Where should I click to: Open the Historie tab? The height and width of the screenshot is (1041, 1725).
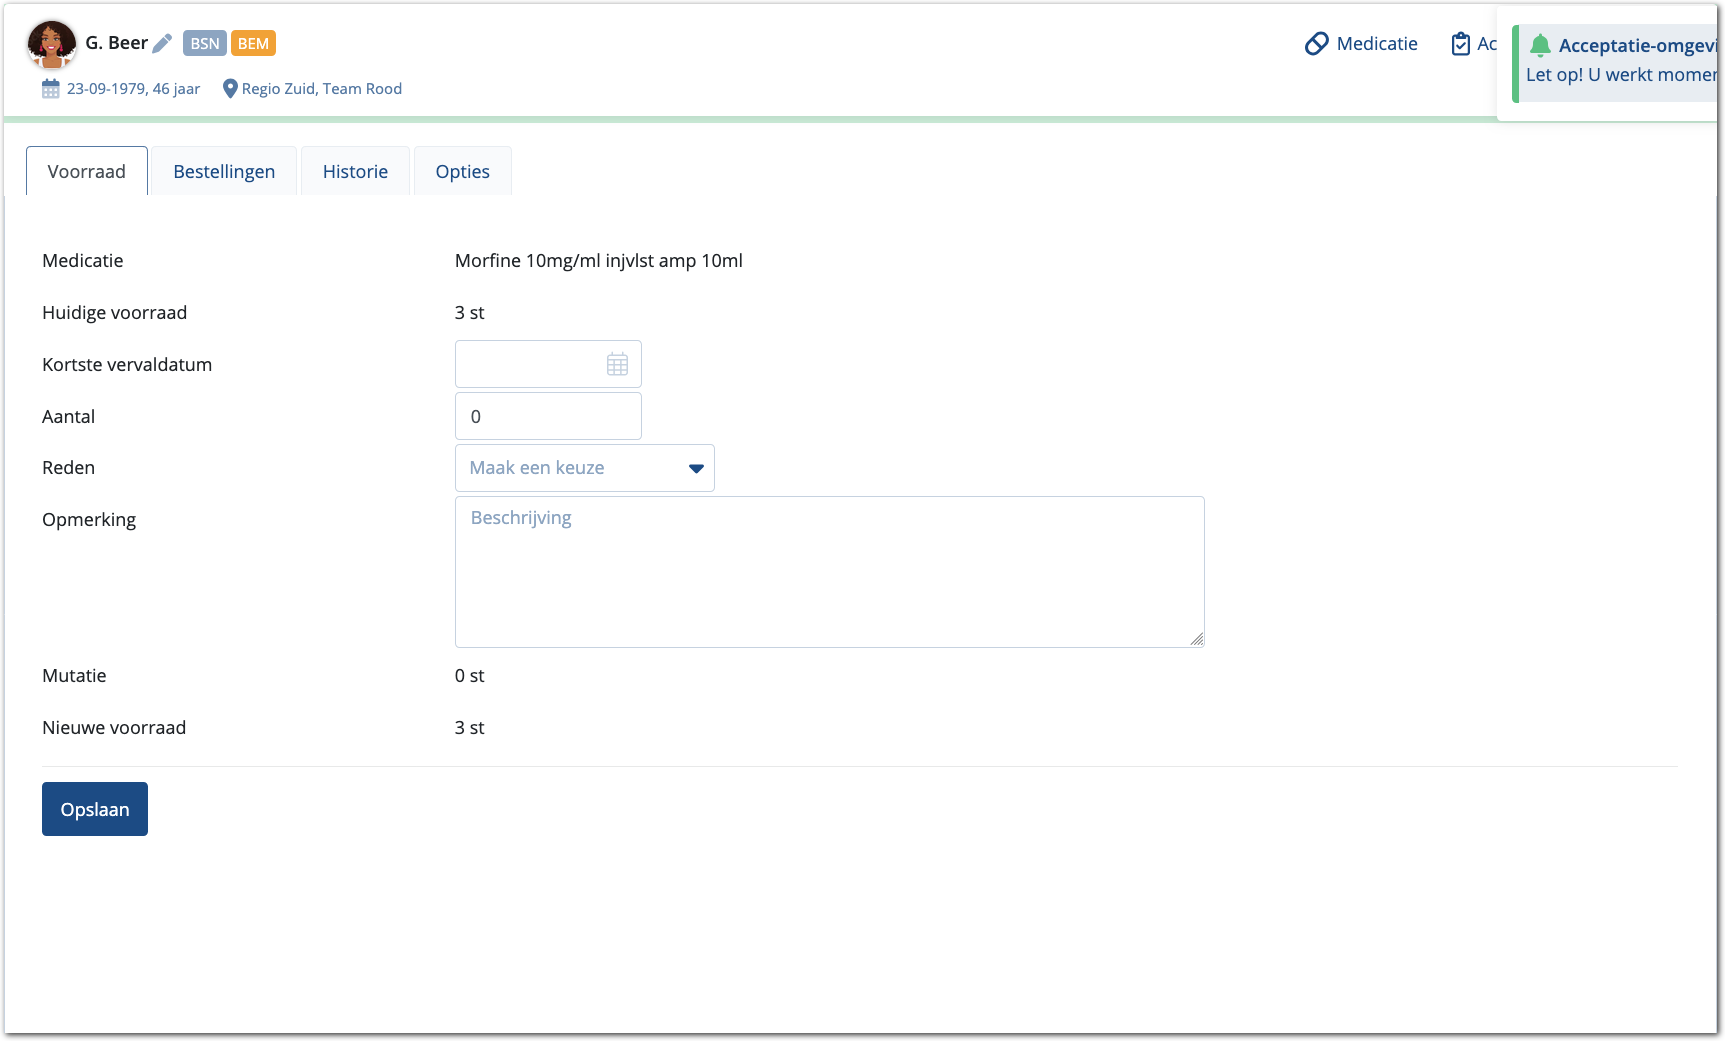tap(355, 171)
